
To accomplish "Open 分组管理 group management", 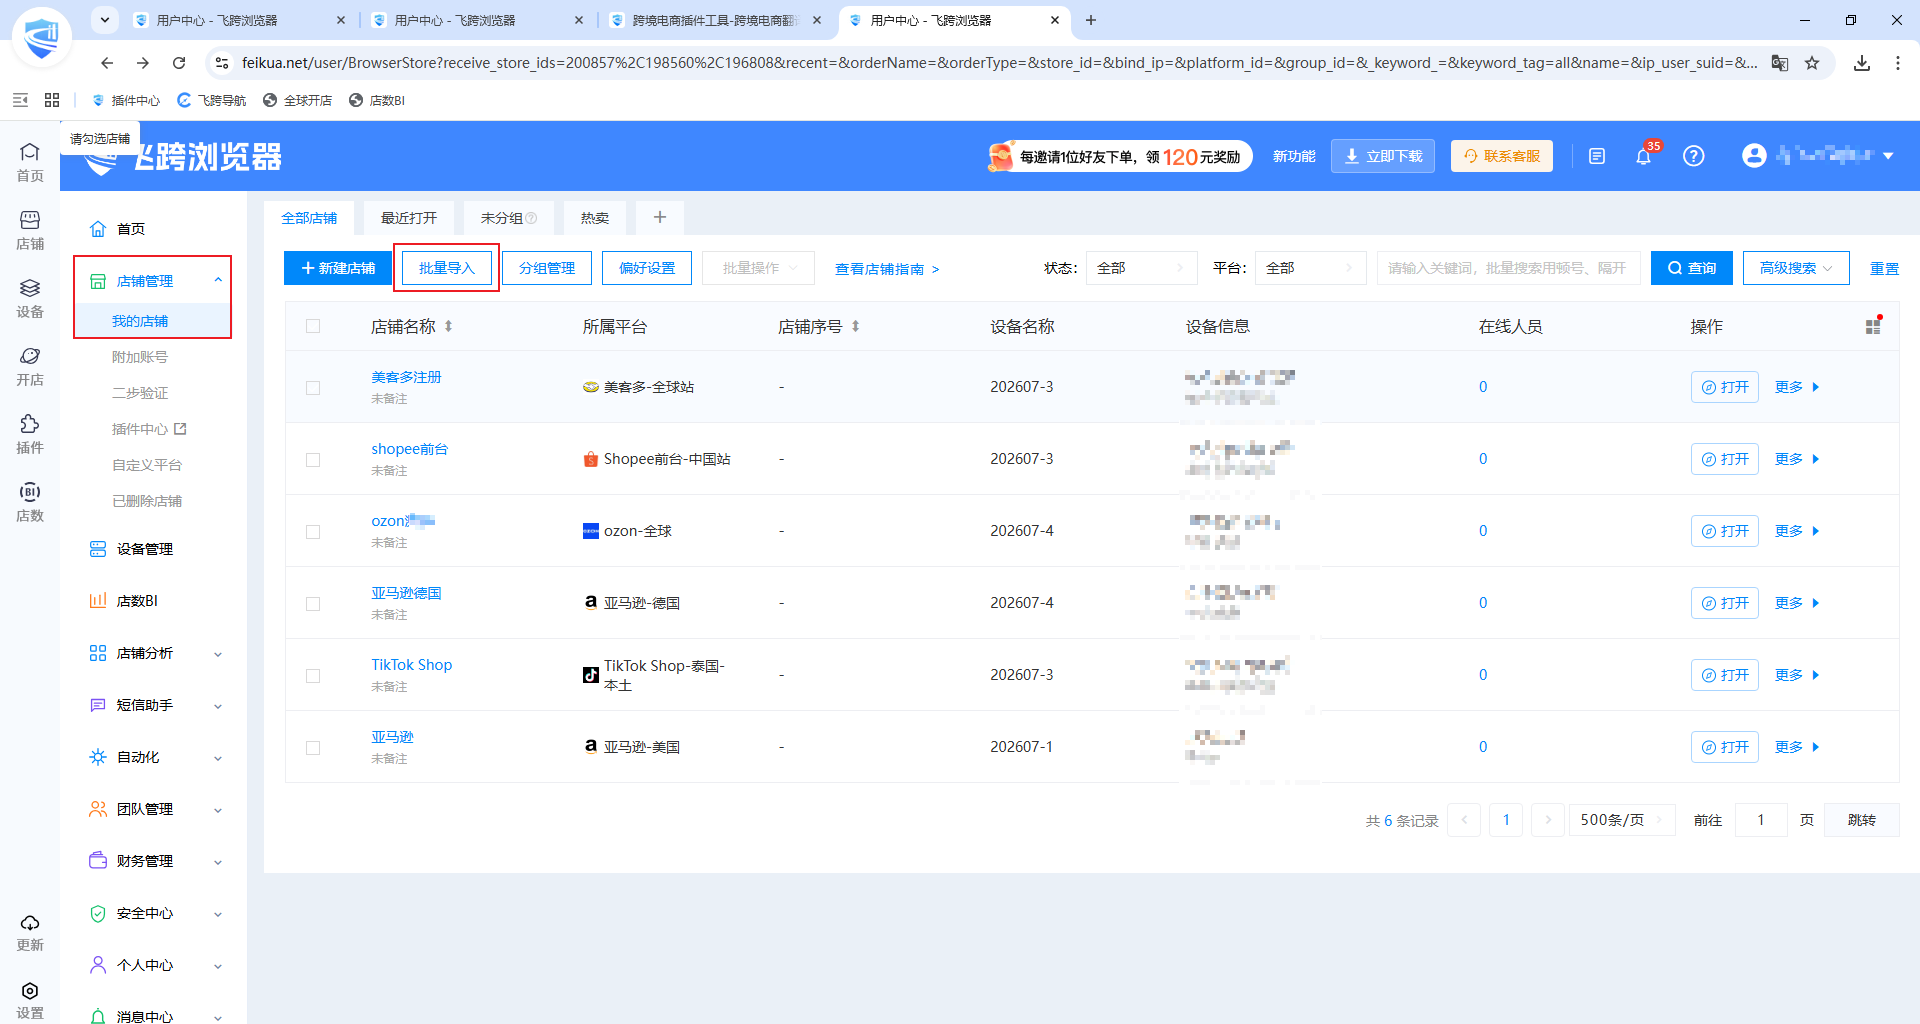I will coord(547,268).
